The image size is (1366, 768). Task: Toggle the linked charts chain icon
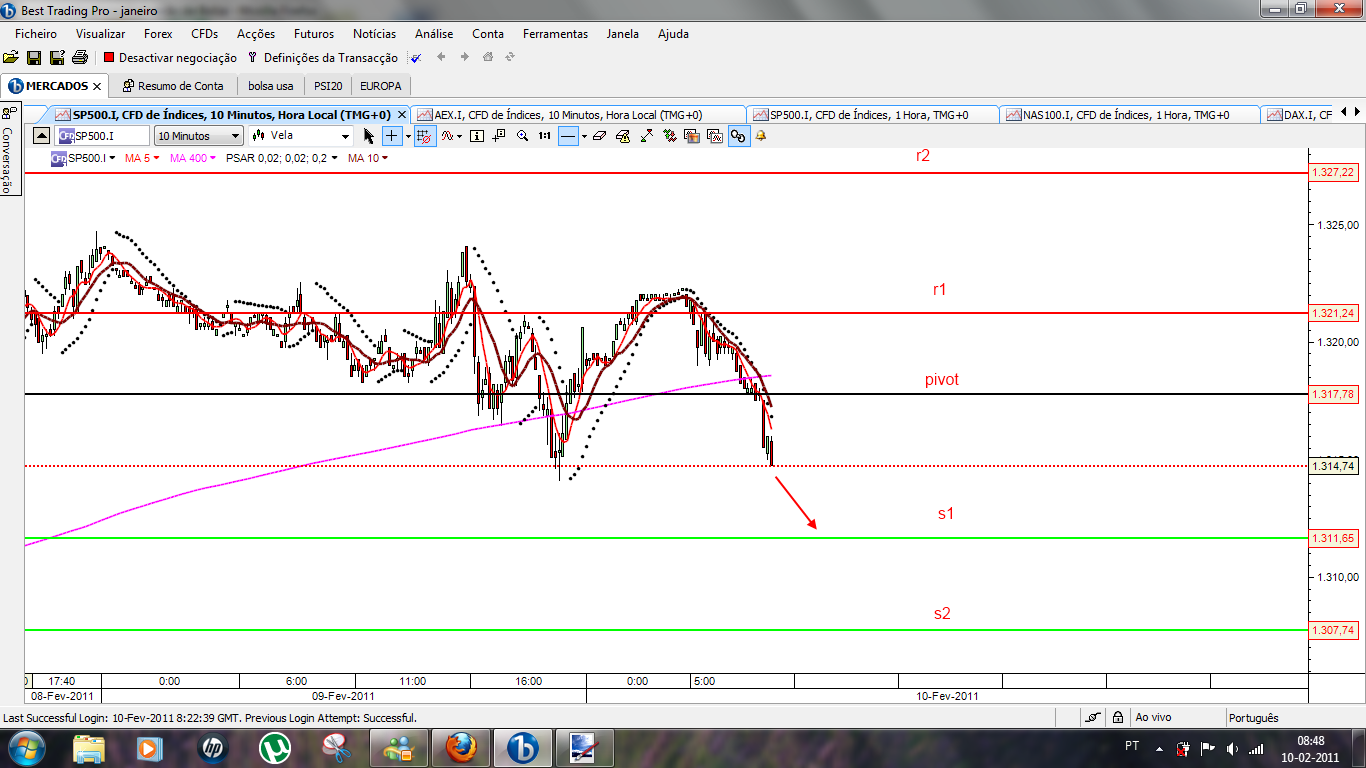(739, 135)
